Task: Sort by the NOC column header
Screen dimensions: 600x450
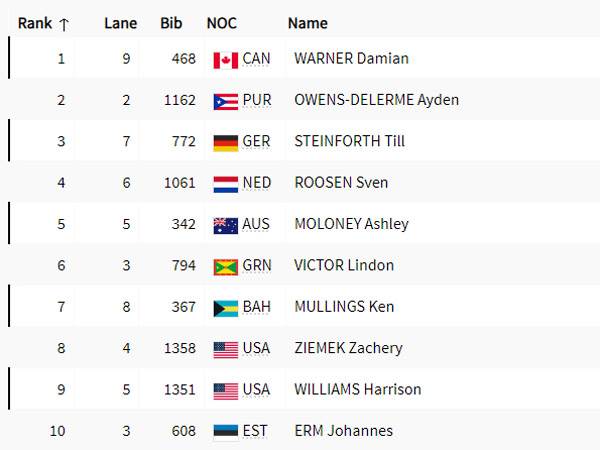Action: pos(222,23)
